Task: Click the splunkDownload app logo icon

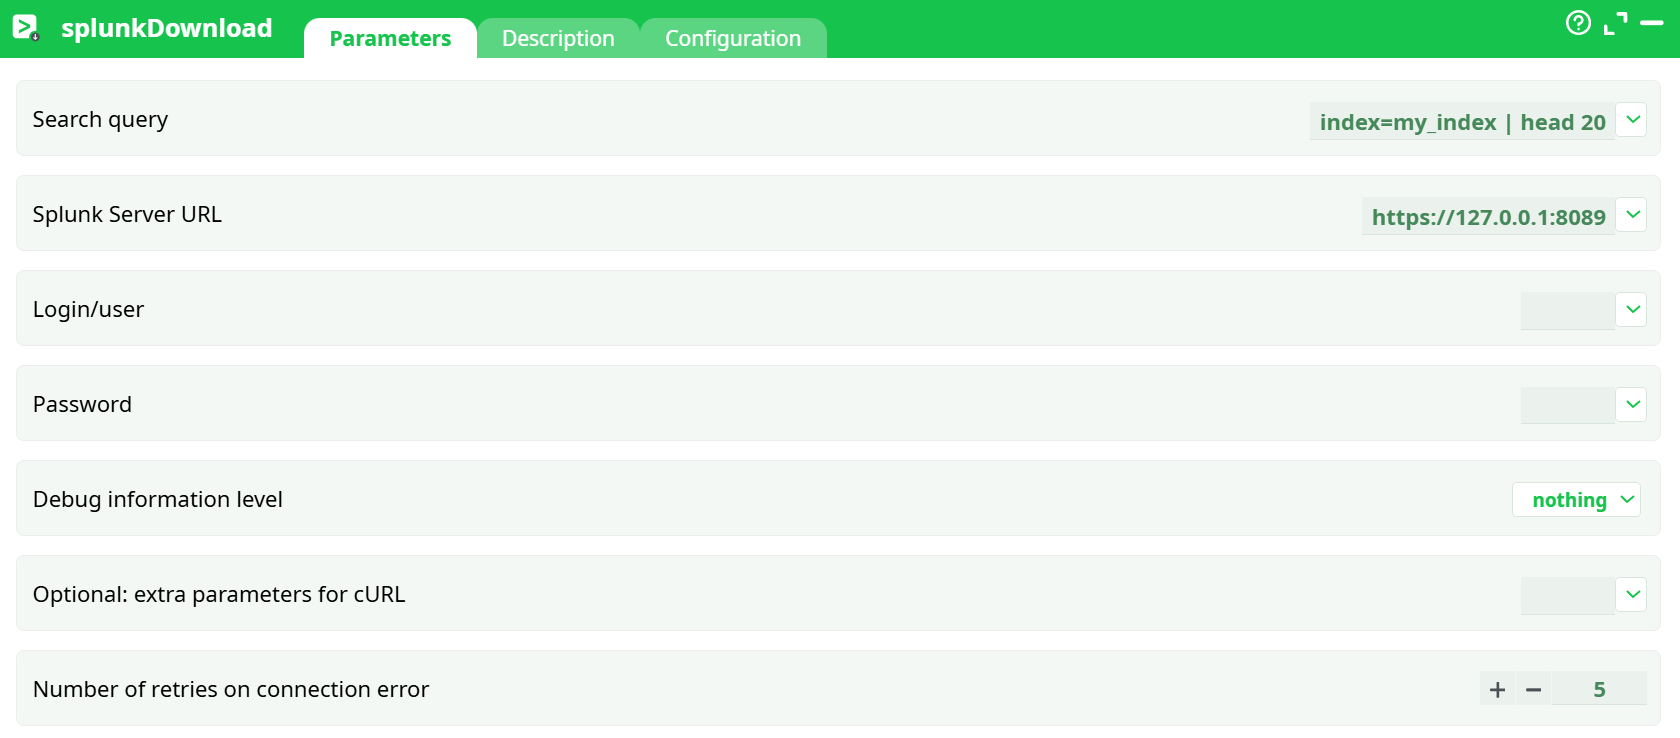Action: pyautogui.click(x=26, y=28)
